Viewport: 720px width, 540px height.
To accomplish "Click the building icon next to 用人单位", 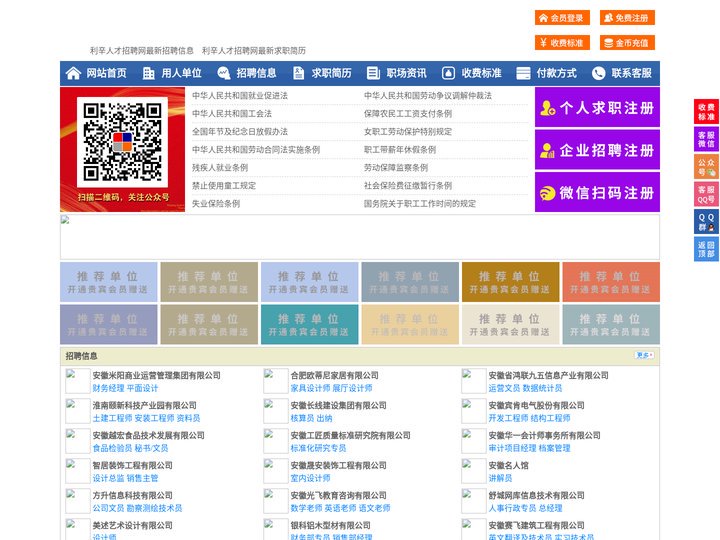I will pos(148,73).
